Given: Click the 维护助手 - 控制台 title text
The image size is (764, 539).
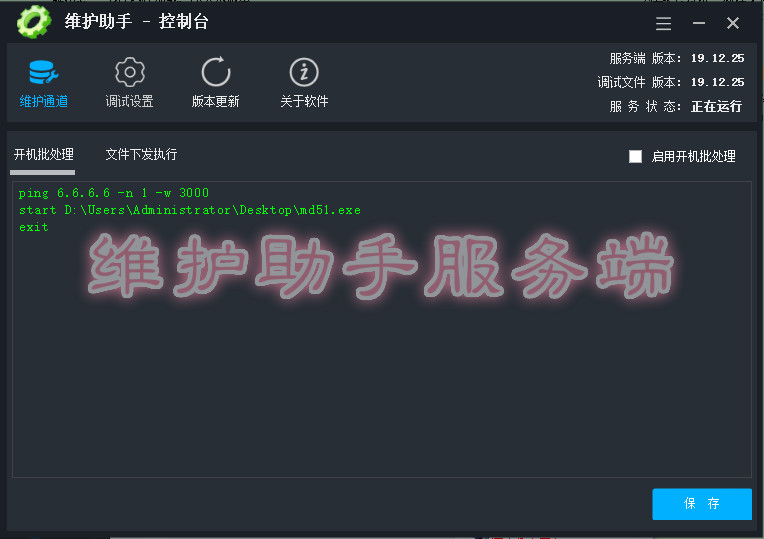Looking at the screenshot, I should pos(136,21).
